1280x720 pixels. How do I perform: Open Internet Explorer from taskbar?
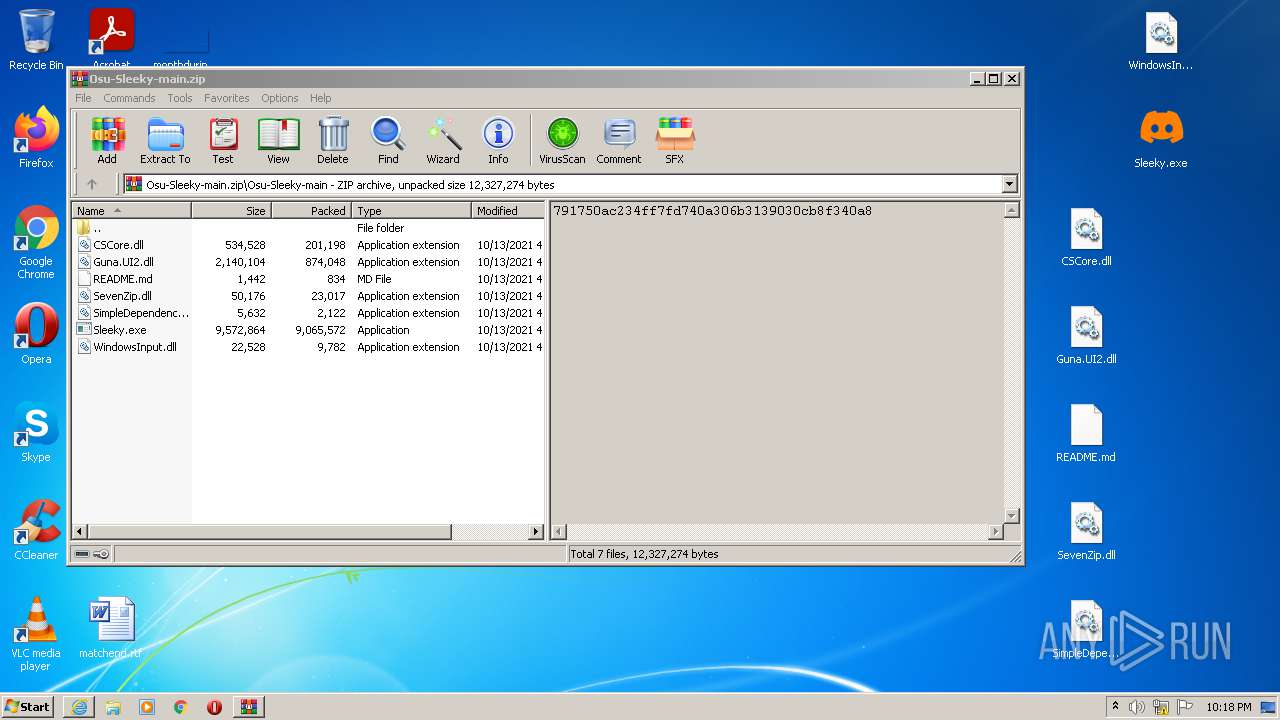[x=79, y=706]
